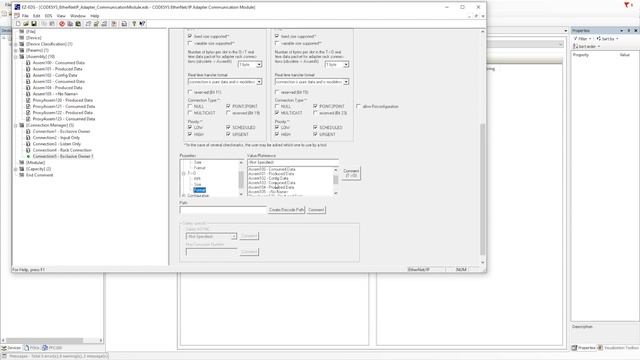This screenshot has width=640, height=360.
Task: Click the red circular toolbar icon
Action: [x=62, y=24]
